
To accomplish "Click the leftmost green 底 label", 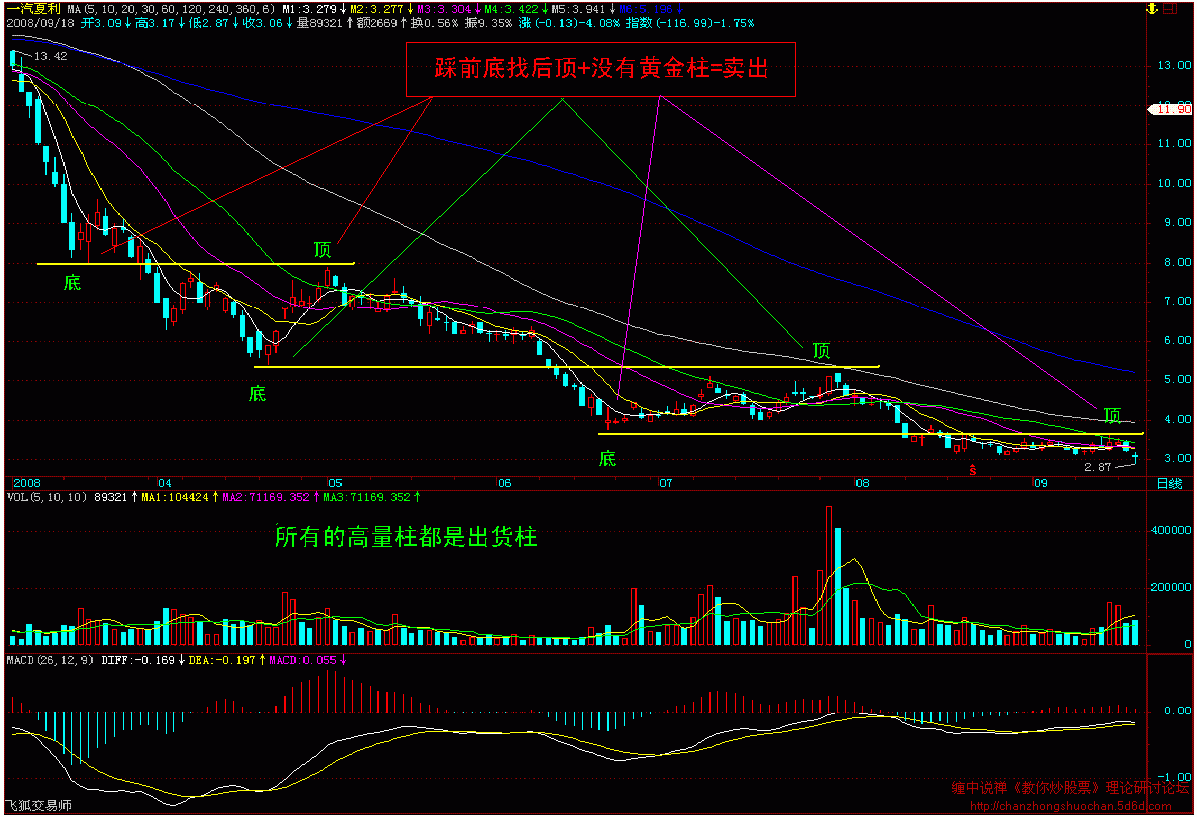I will click(x=72, y=283).
